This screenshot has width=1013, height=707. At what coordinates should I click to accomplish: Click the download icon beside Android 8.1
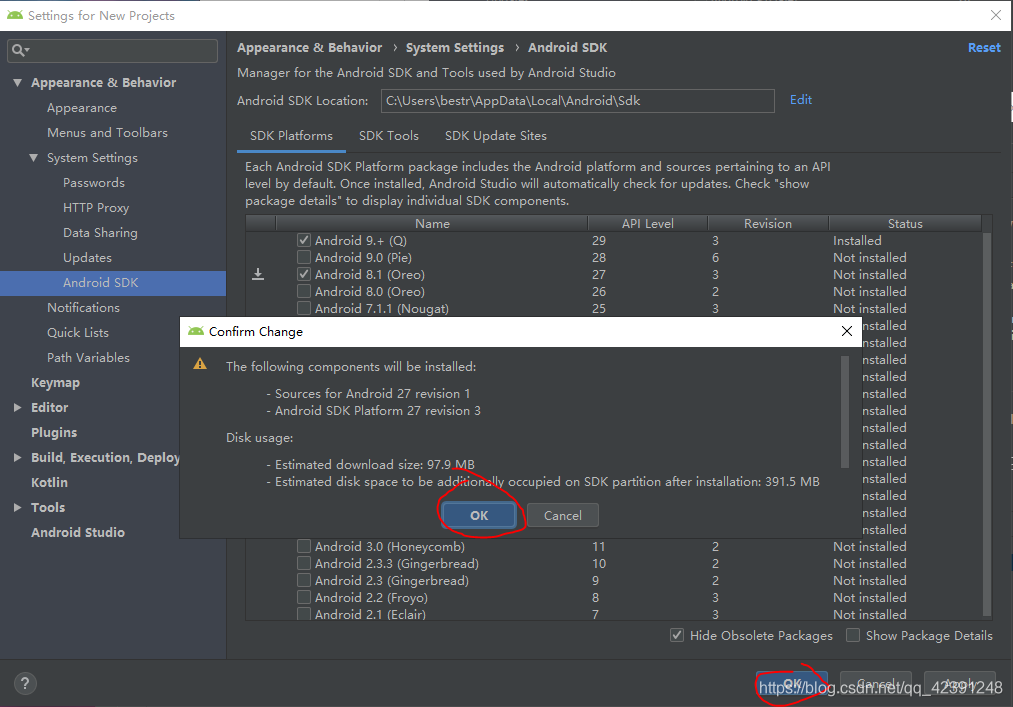tap(260, 274)
